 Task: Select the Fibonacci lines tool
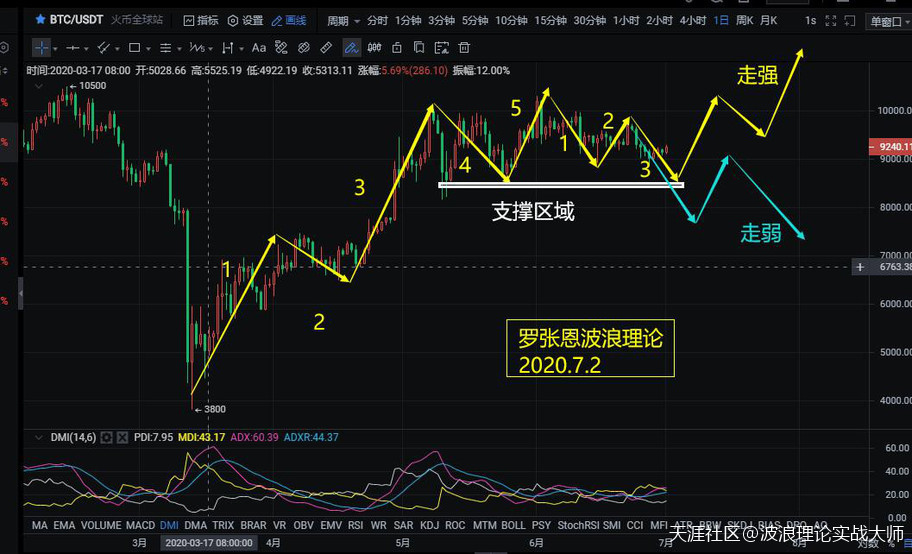coord(166,48)
